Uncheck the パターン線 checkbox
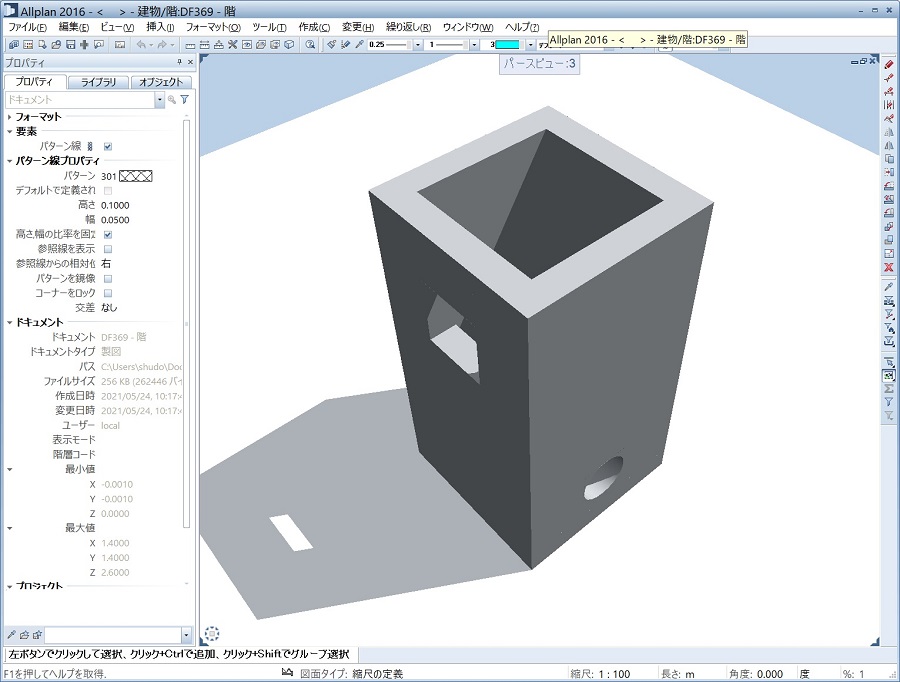900x682 pixels. pyautogui.click(x=108, y=146)
